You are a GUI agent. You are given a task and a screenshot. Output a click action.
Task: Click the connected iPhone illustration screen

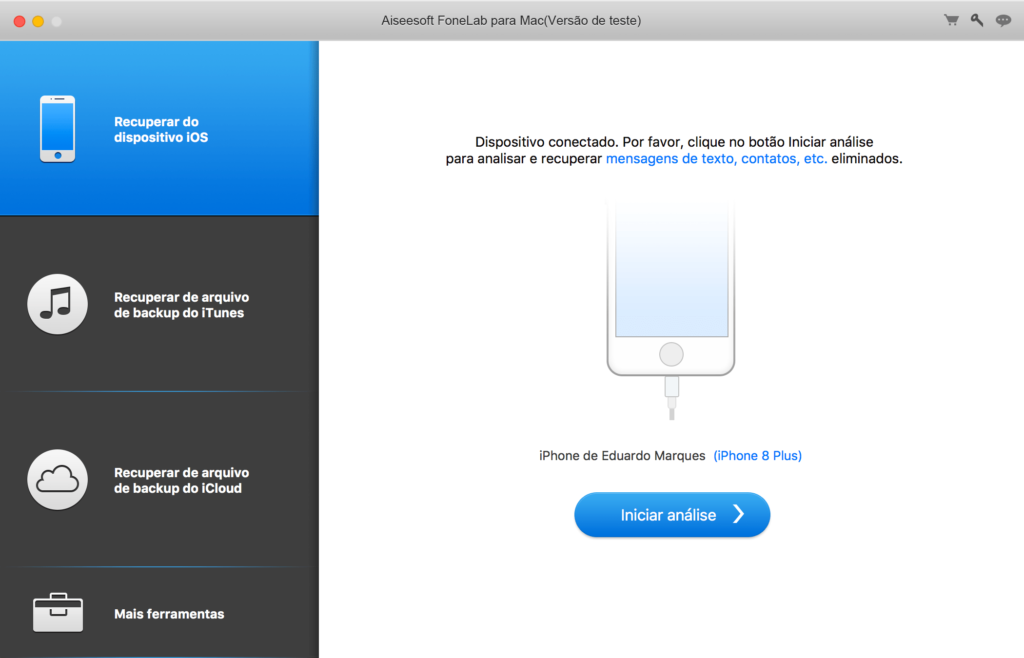pyautogui.click(x=671, y=270)
